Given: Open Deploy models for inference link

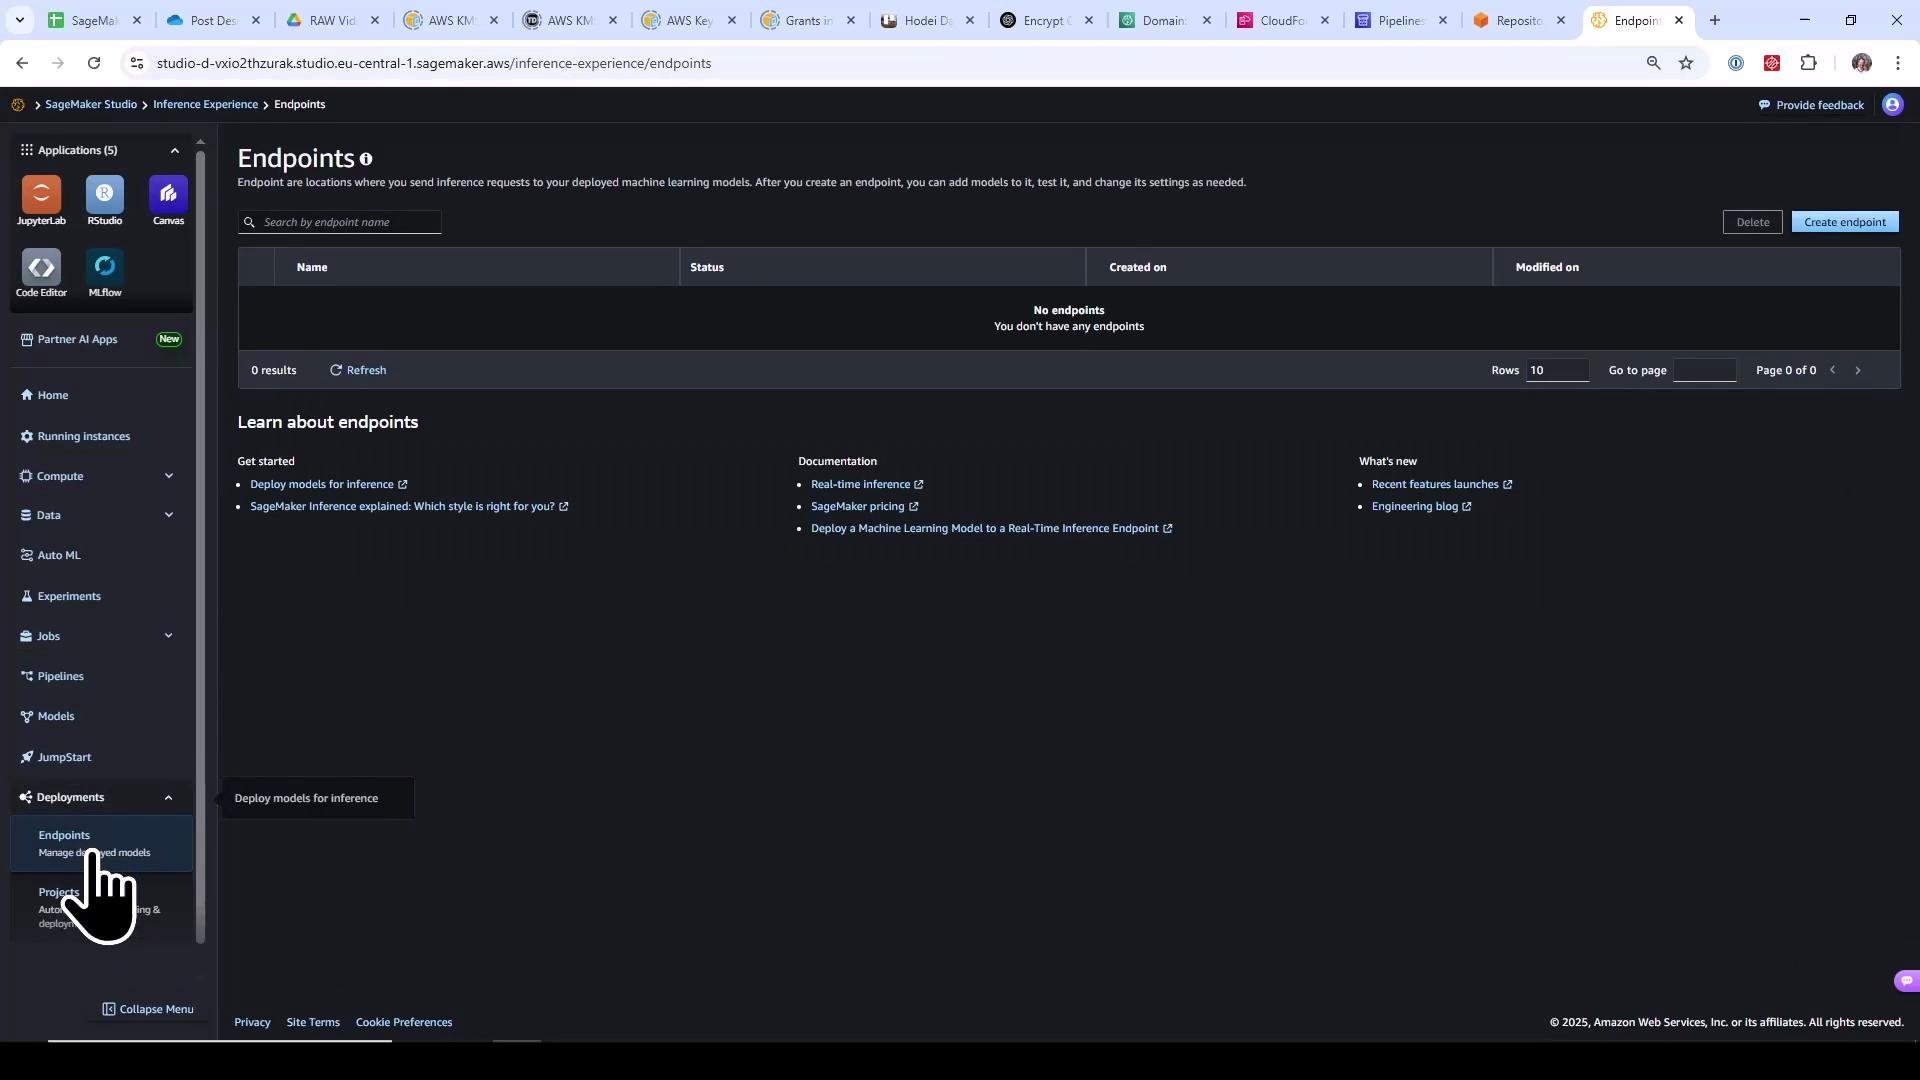Looking at the screenshot, I should point(328,484).
